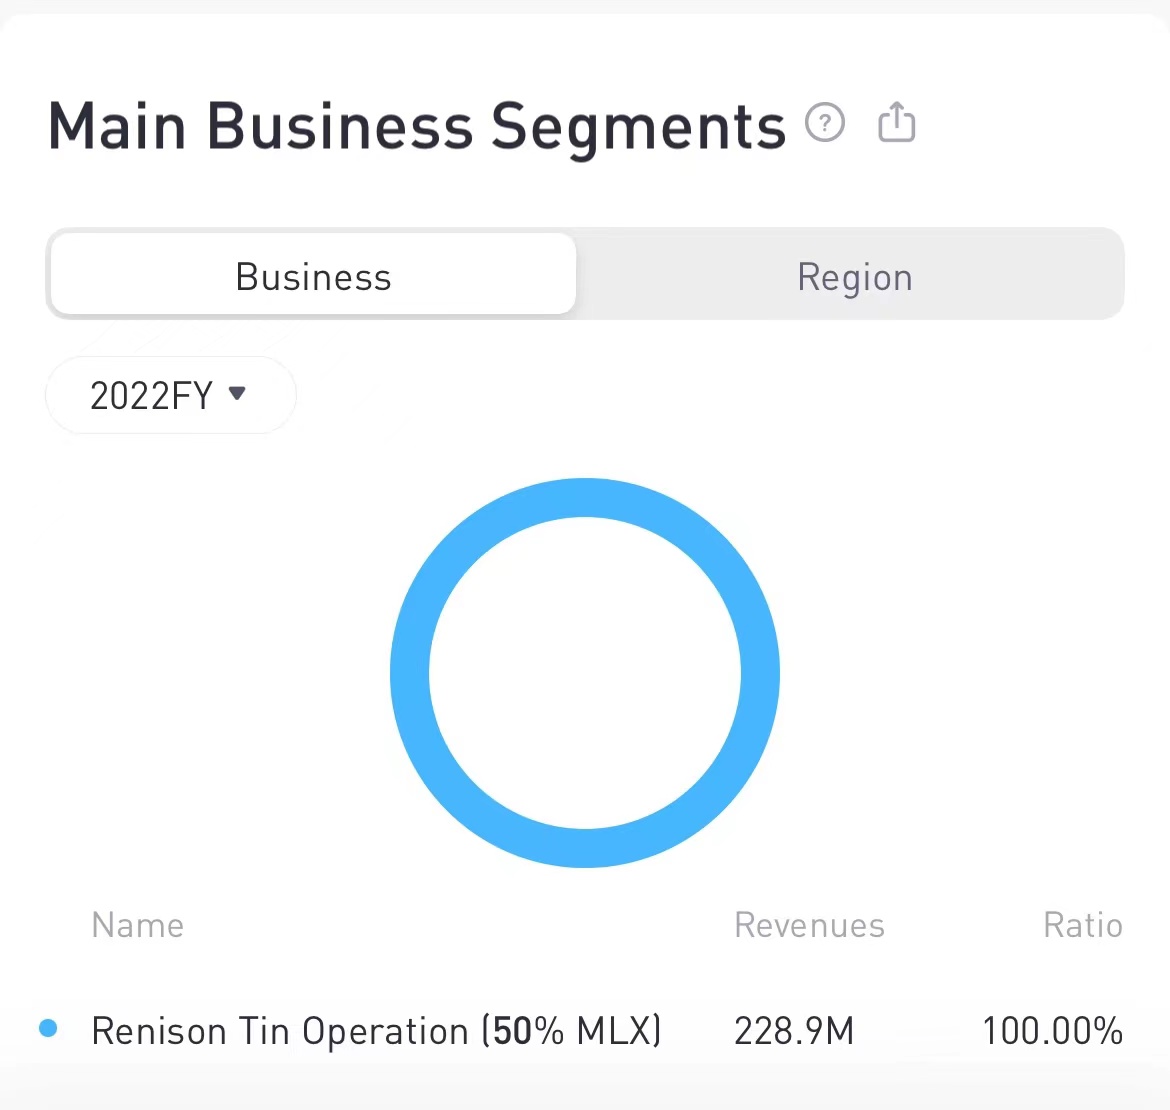Sort by the Revenues column header

[809, 925]
